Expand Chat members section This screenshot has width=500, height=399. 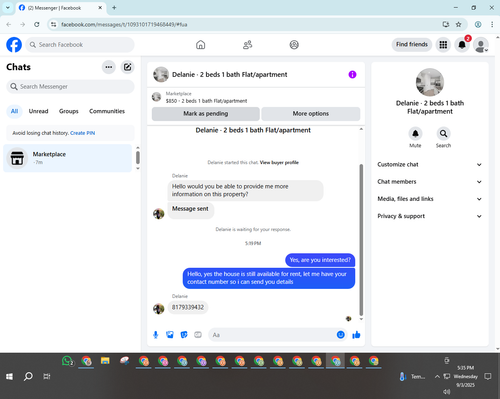pos(430,182)
